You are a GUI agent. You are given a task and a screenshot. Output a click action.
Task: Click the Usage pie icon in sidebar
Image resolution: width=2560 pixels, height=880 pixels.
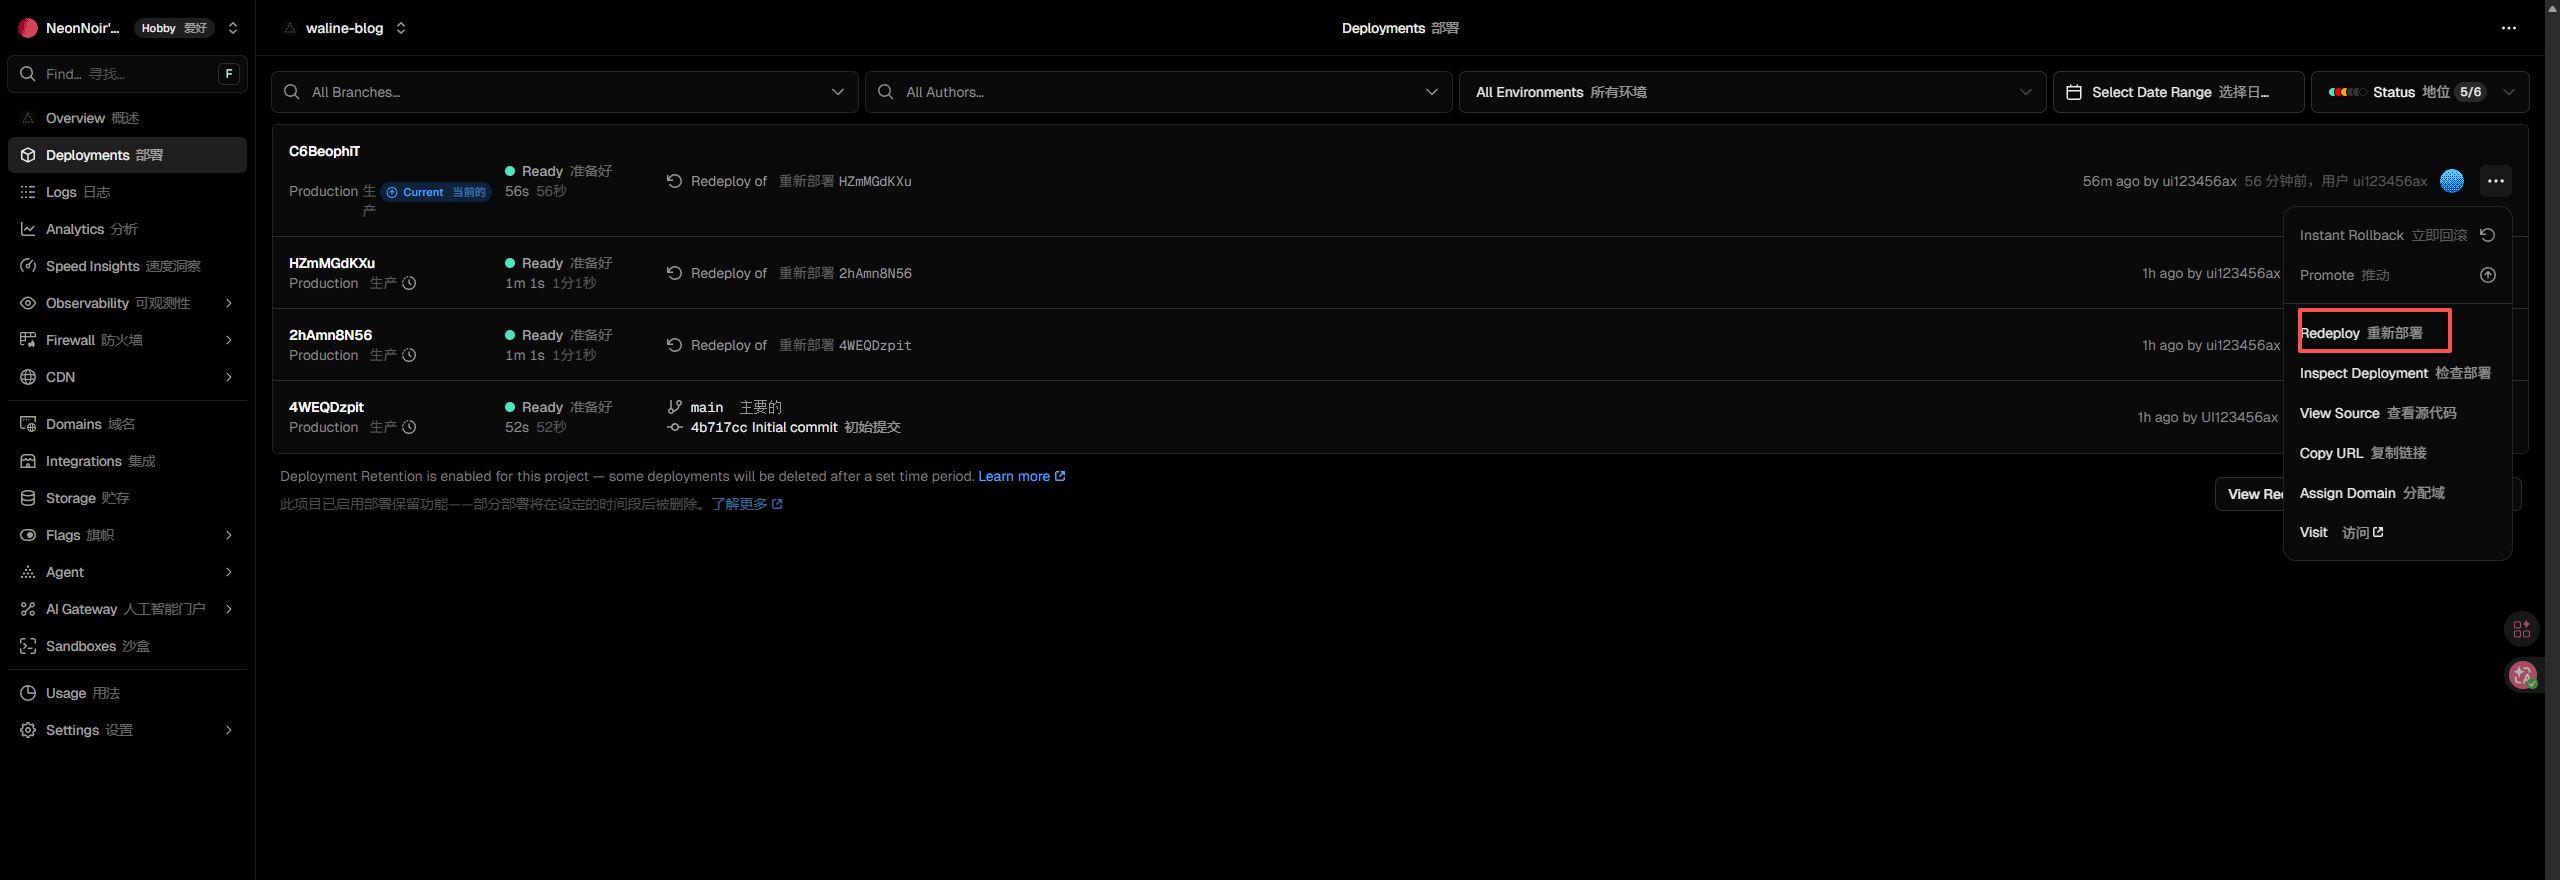coord(28,693)
